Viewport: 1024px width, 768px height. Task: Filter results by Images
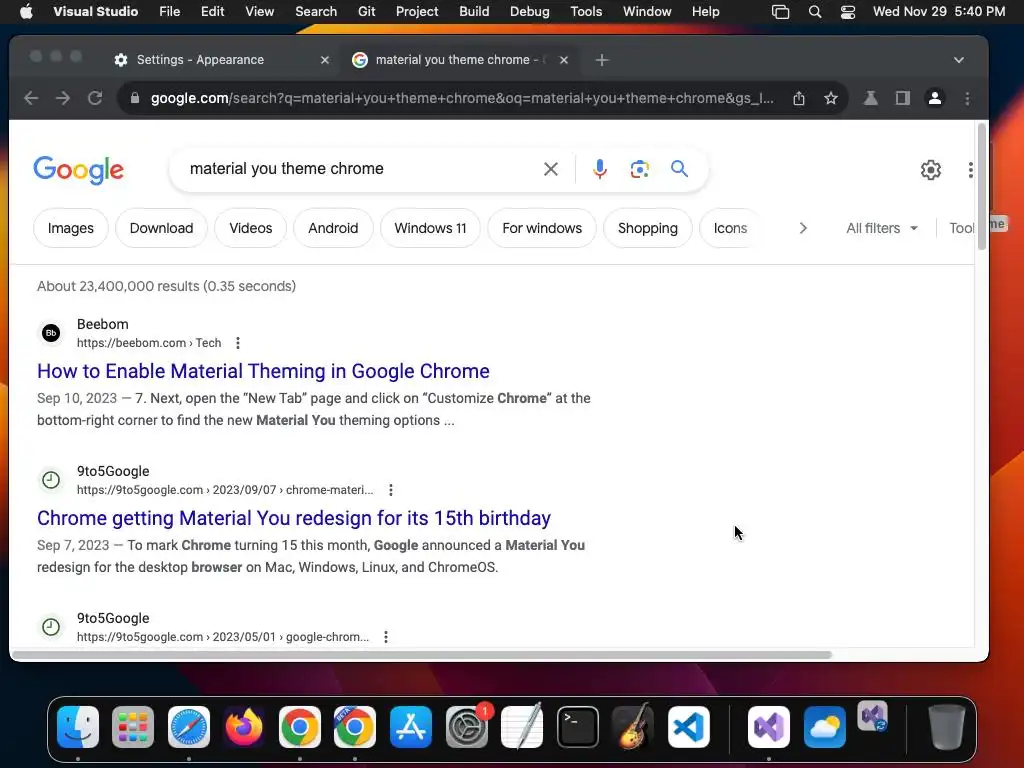click(71, 228)
